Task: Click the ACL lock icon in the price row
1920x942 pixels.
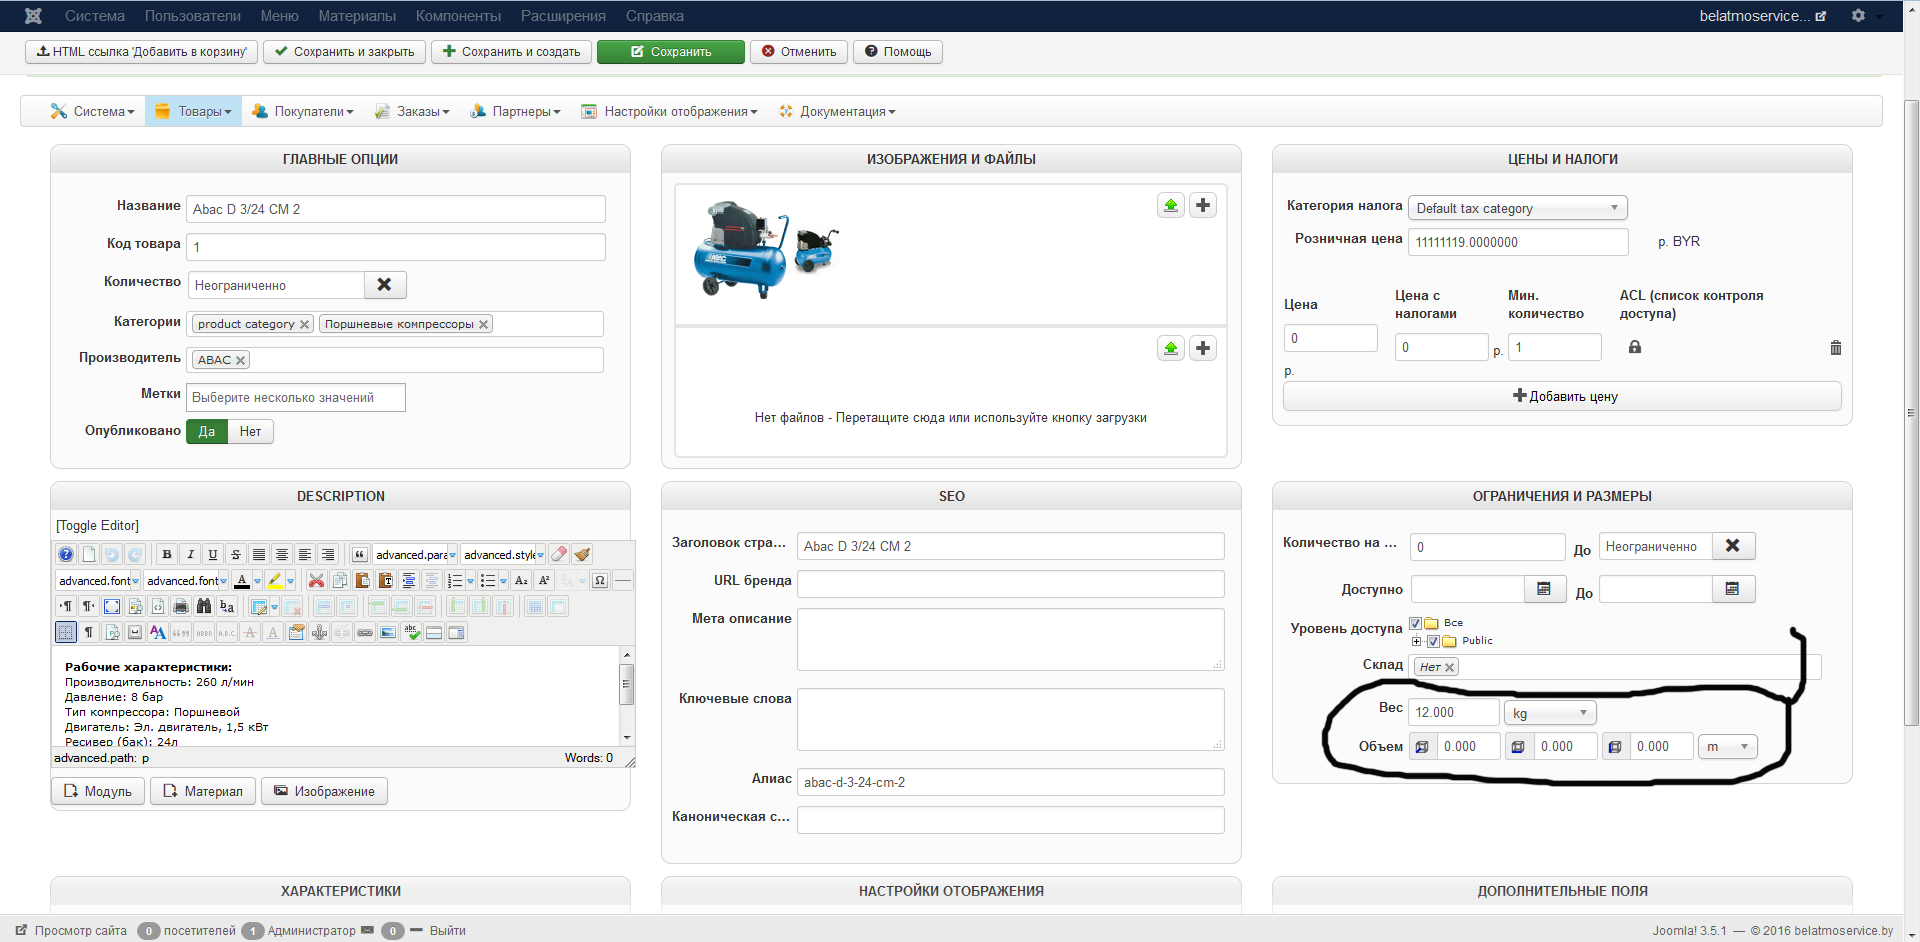Action: 1635,347
